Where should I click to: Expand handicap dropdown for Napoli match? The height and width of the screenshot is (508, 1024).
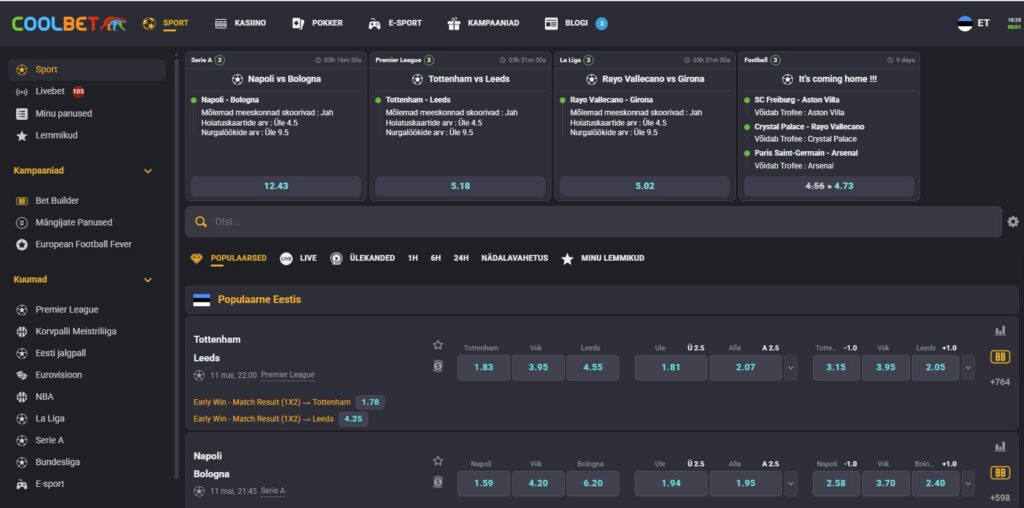point(968,484)
